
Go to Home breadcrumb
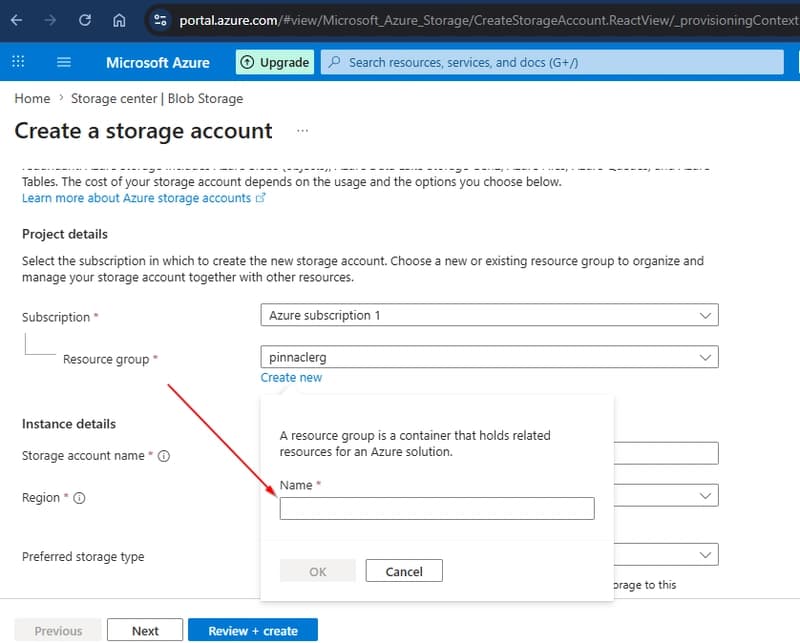[32, 98]
